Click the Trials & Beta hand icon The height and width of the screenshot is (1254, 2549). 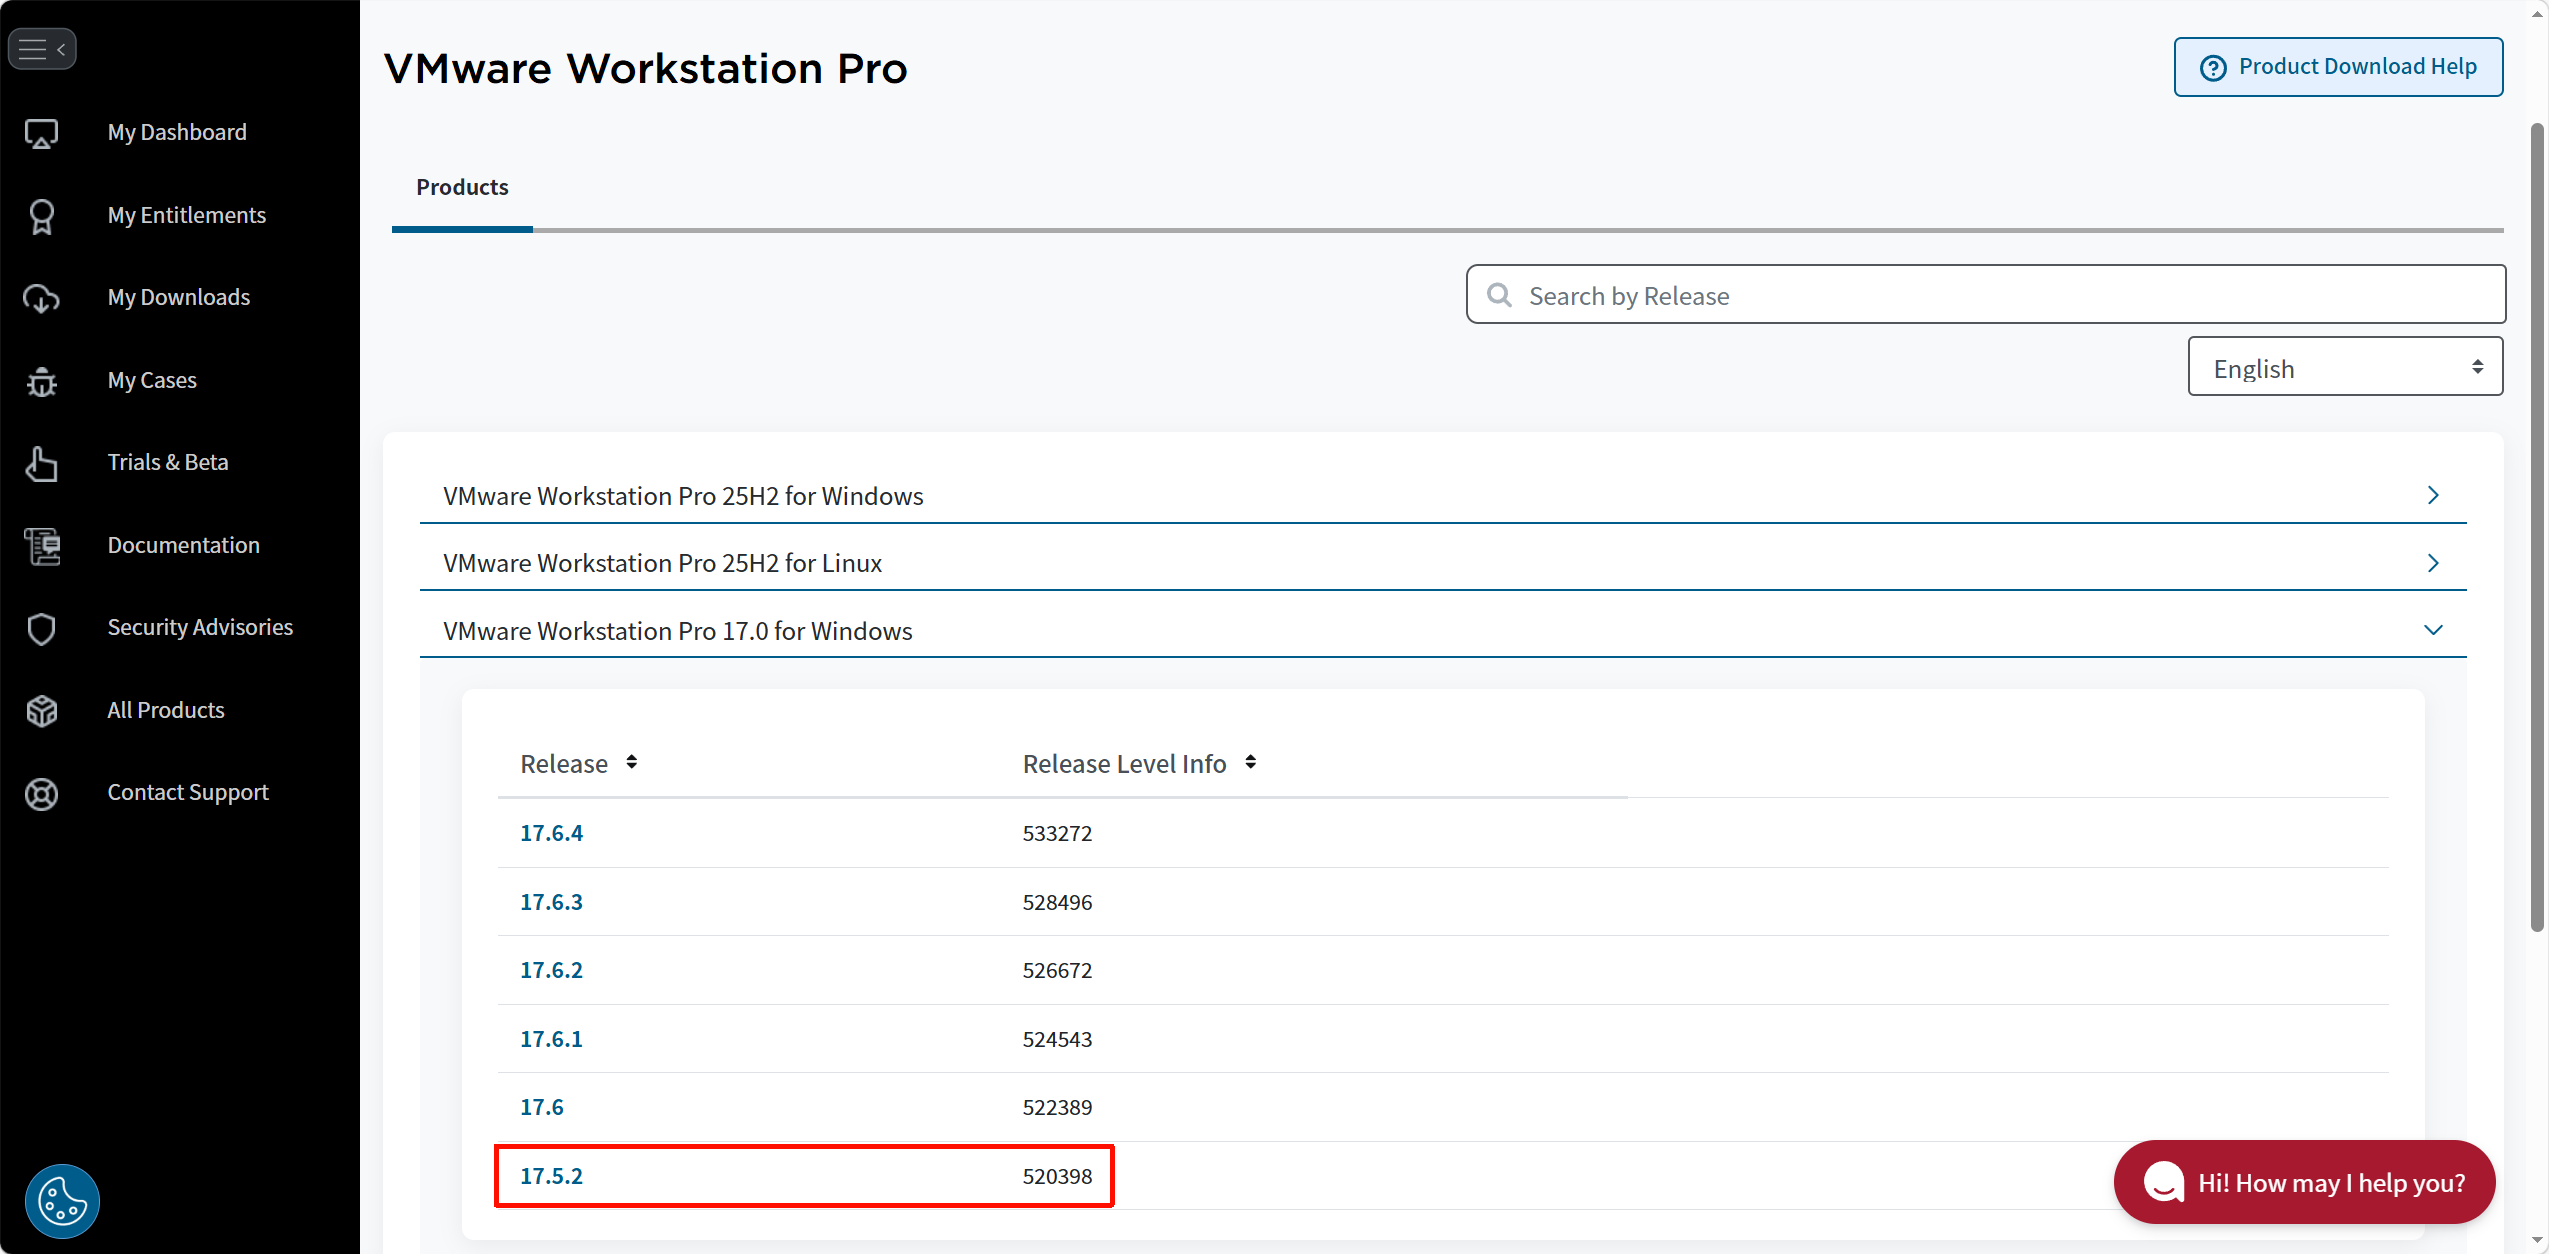tap(41, 463)
